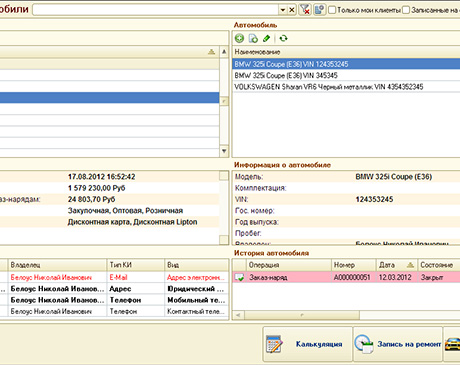The height and width of the screenshot is (365, 460).
Task: Refresh the automobile list
Action: click(283, 38)
